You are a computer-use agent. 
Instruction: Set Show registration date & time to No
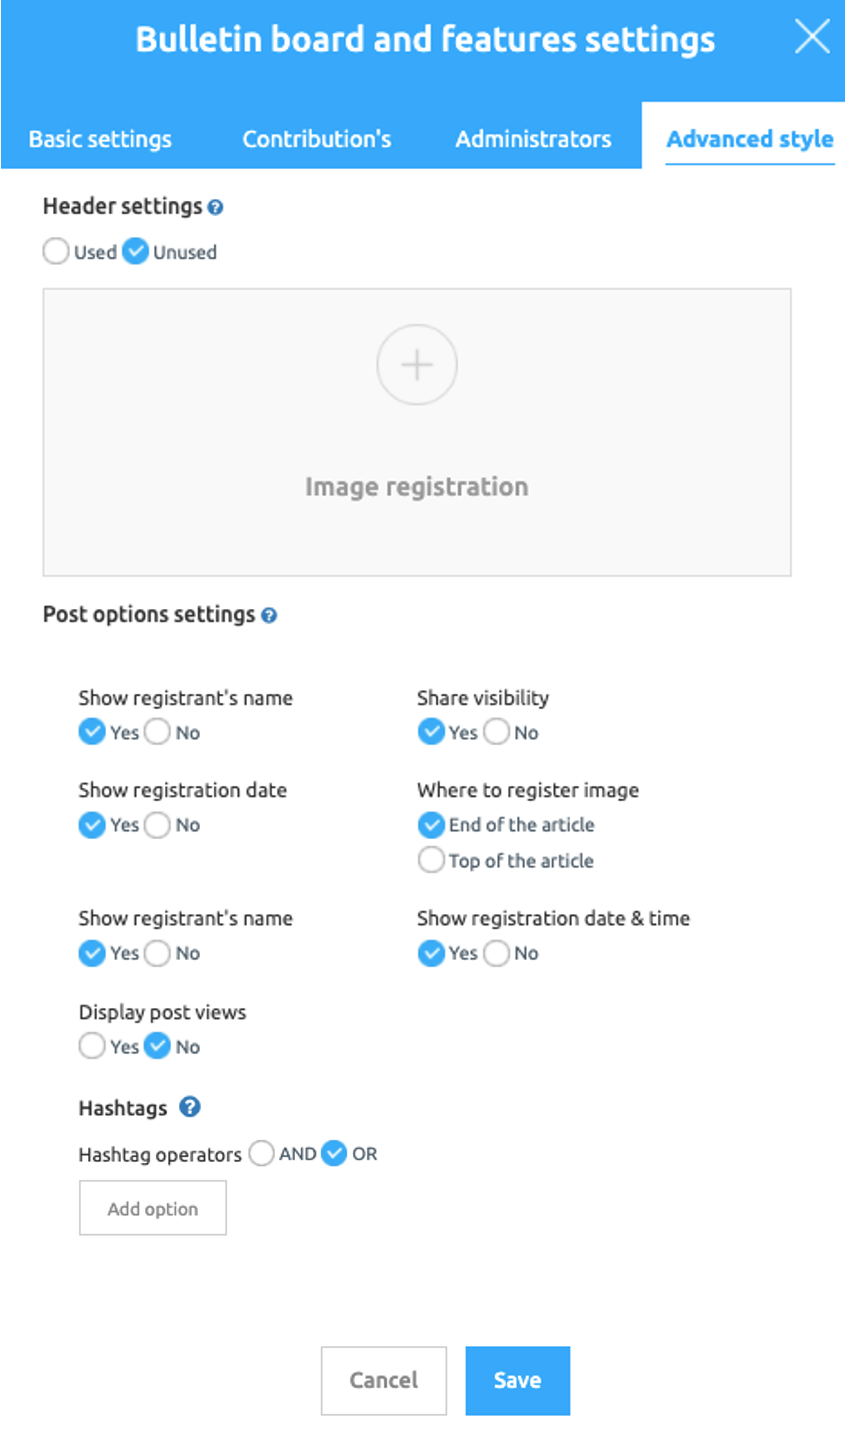[497, 953]
